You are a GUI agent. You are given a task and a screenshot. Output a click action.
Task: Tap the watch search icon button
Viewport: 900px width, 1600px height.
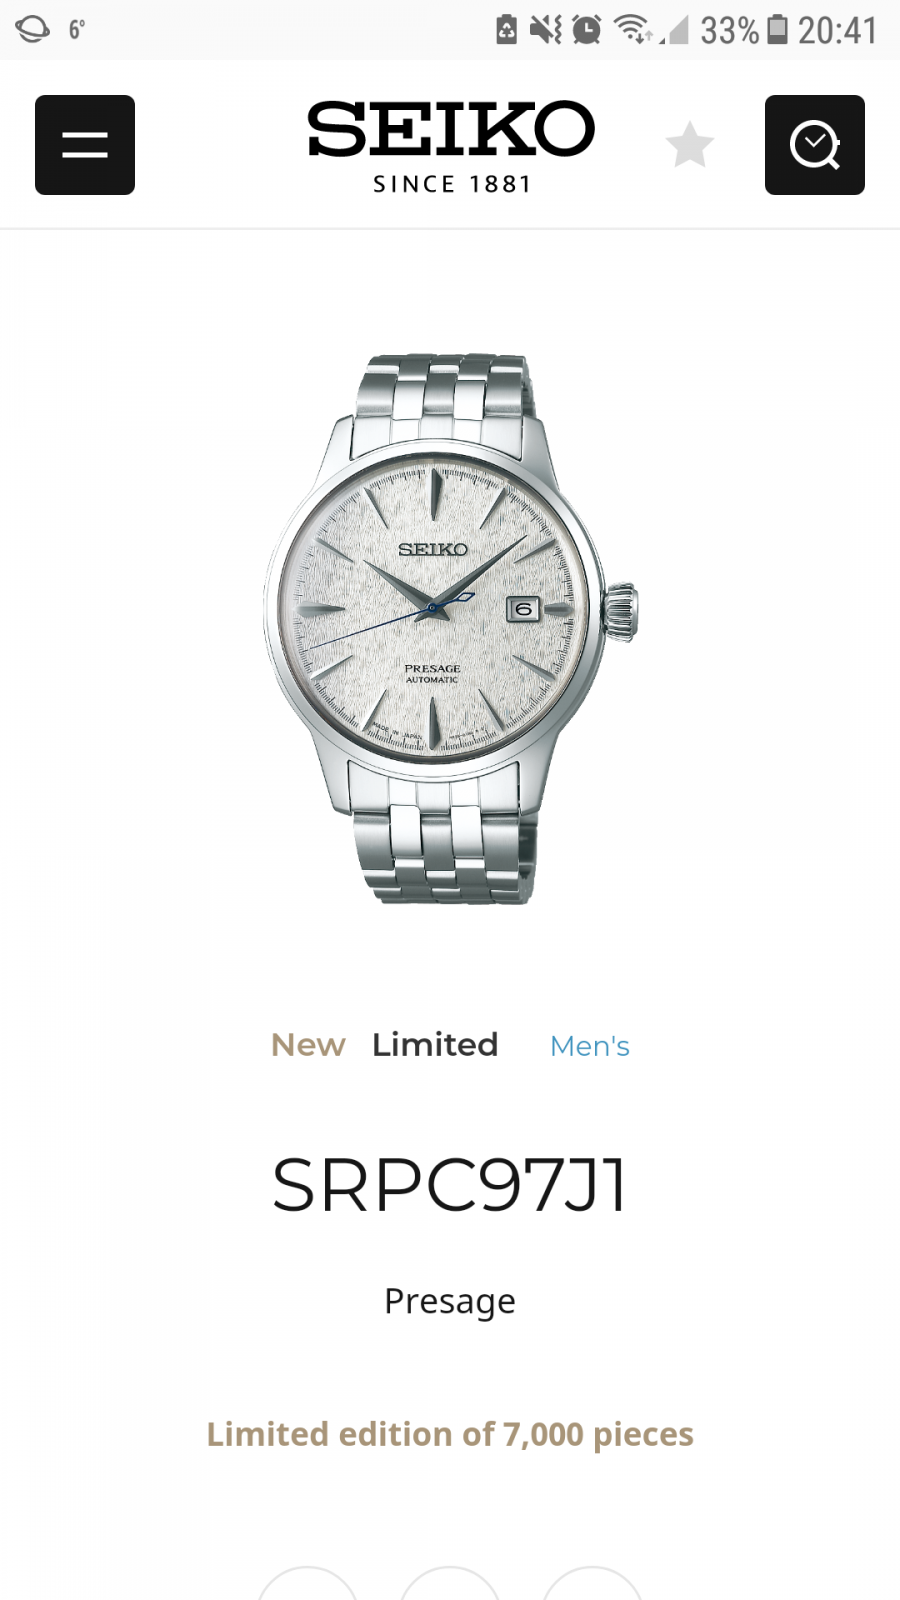[x=815, y=145]
